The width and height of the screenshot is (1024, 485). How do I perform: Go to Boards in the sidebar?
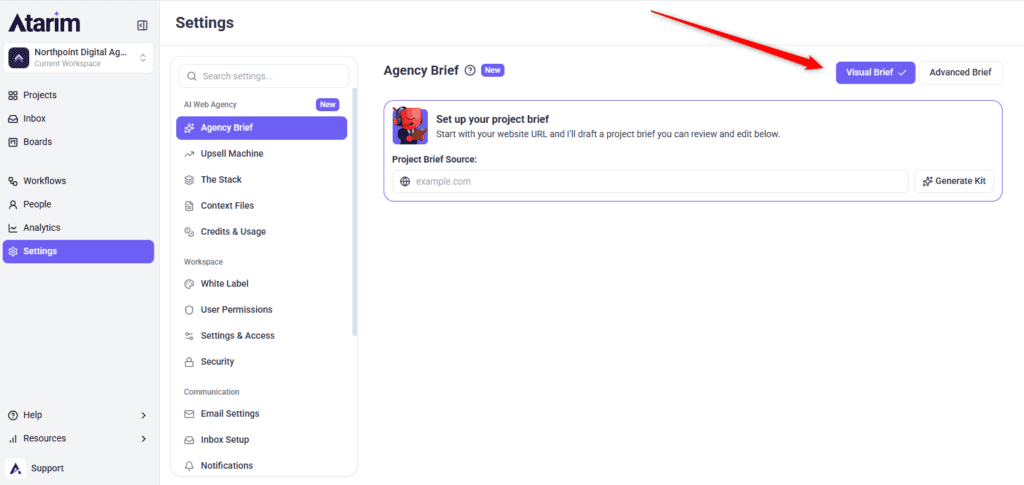click(x=78, y=142)
